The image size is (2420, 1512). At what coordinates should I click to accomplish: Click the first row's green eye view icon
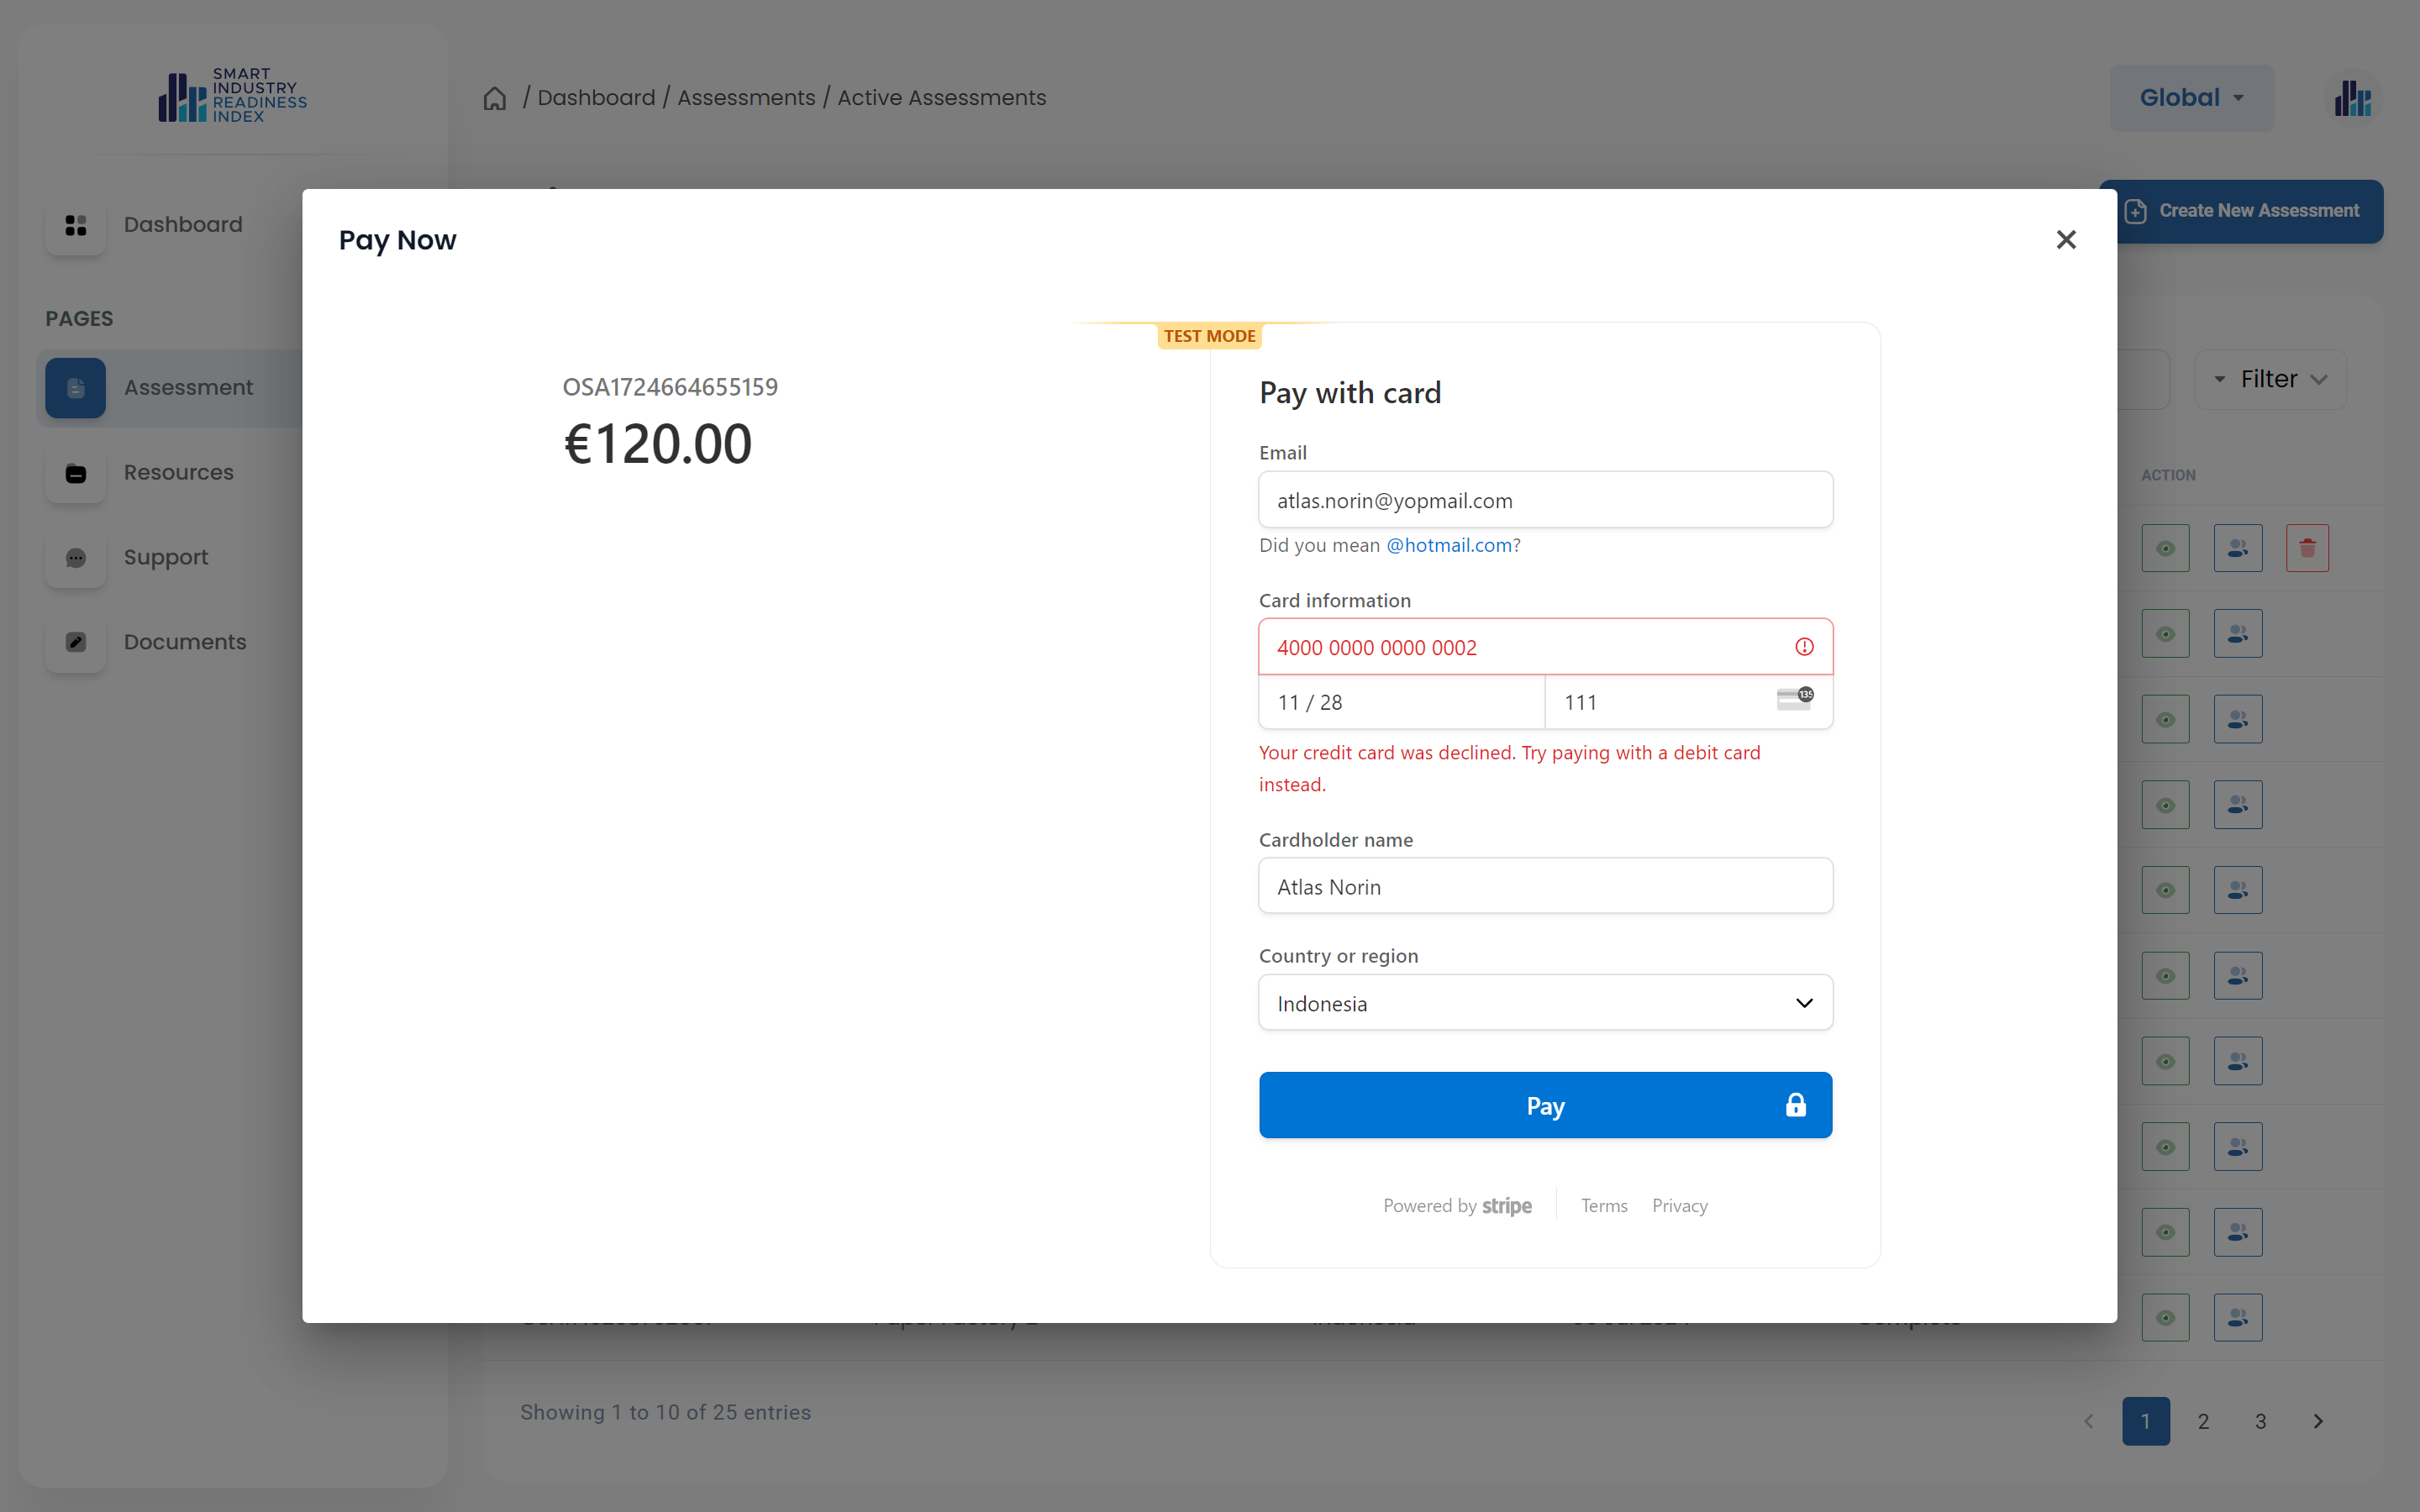click(x=2165, y=548)
